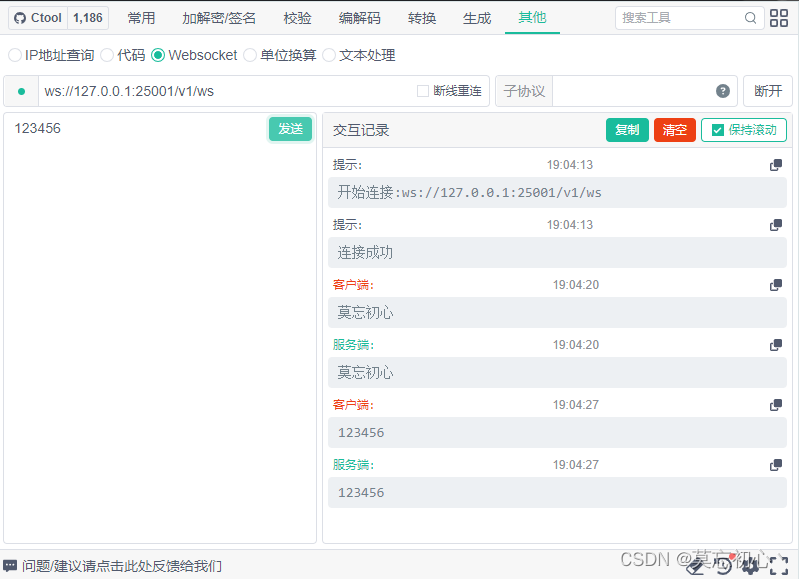Click the search magnifier icon
Viewport: 799px width, 579px height.
(x=750, y=18)
